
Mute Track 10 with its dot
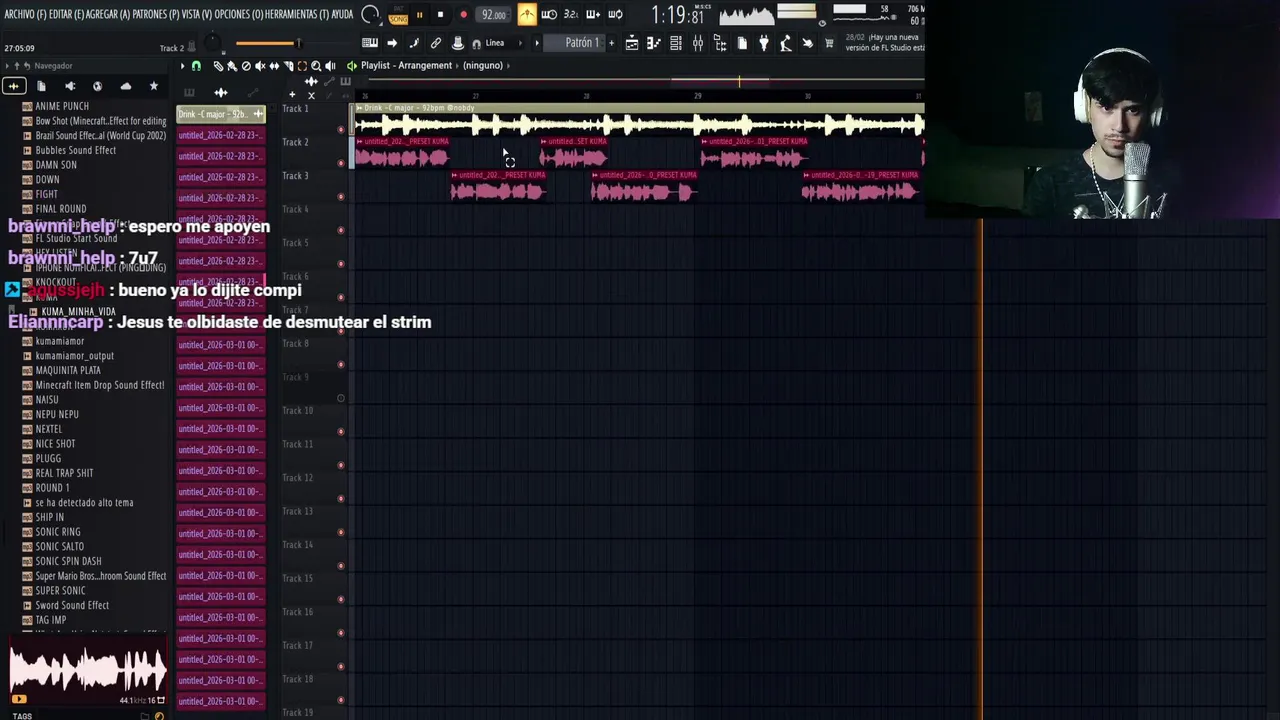(x=340, y=431)
